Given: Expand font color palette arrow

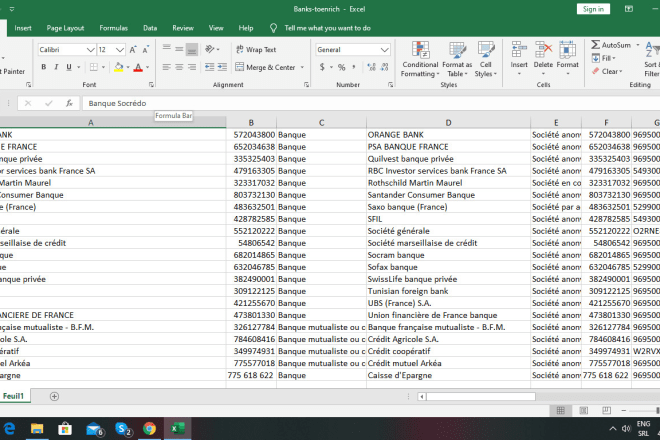Looking at the screenshot, I should pos(147,67).
